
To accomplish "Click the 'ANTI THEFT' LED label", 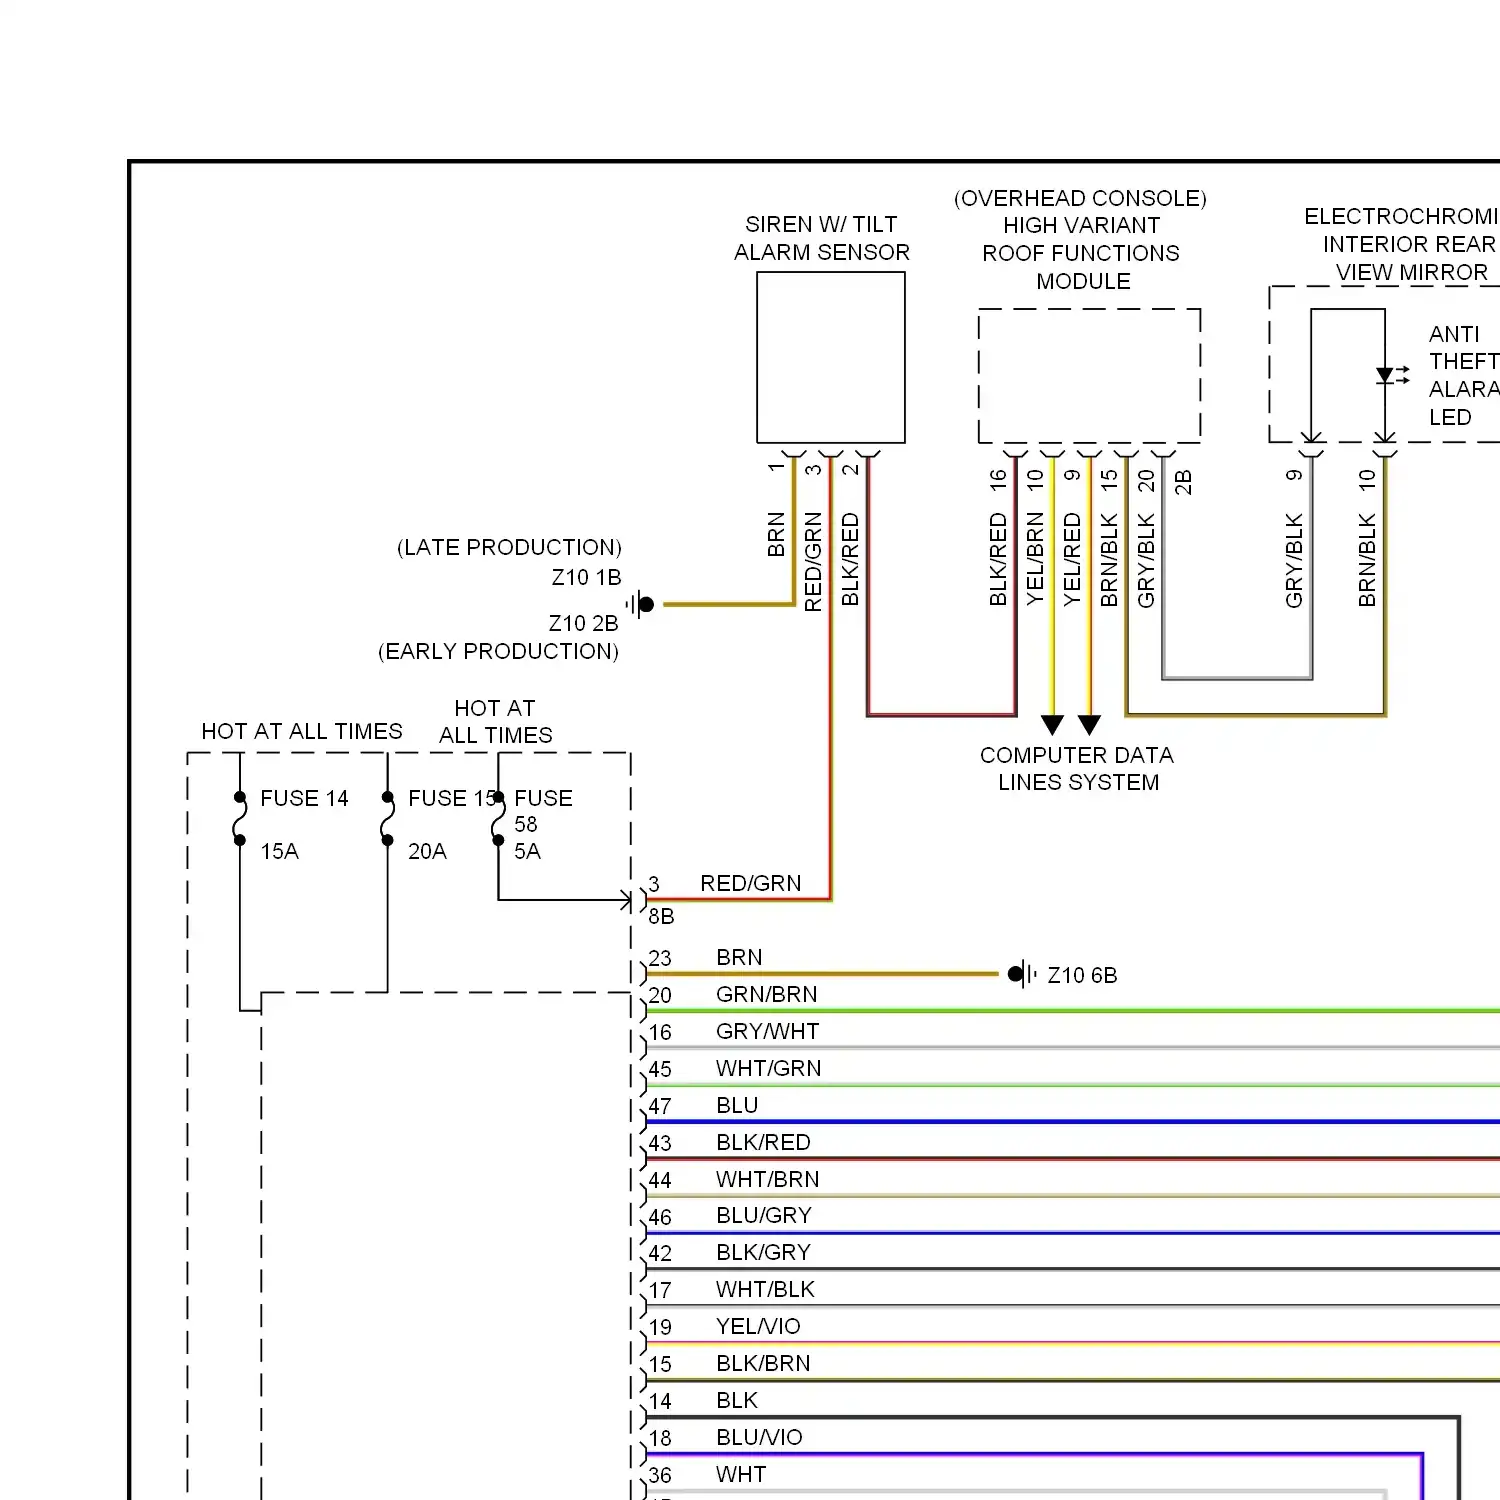I will tap(1463, 347).
